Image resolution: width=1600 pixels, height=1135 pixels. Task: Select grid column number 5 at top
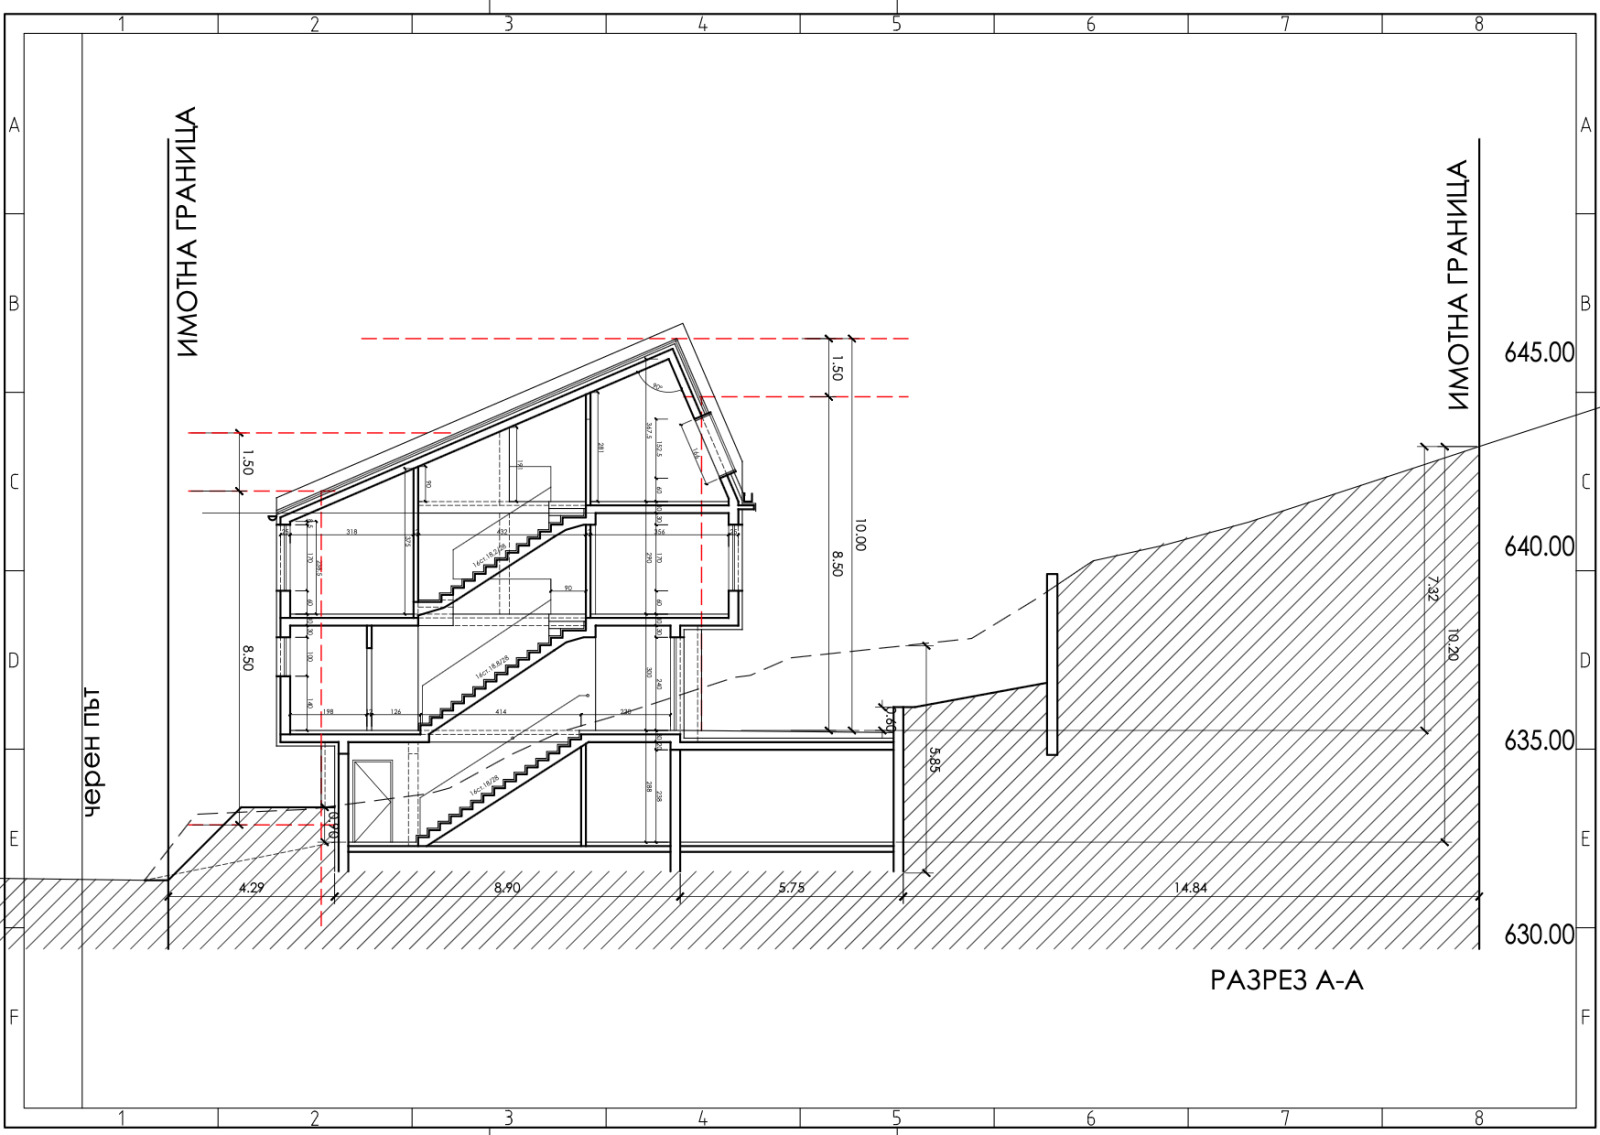click(896, 24)
